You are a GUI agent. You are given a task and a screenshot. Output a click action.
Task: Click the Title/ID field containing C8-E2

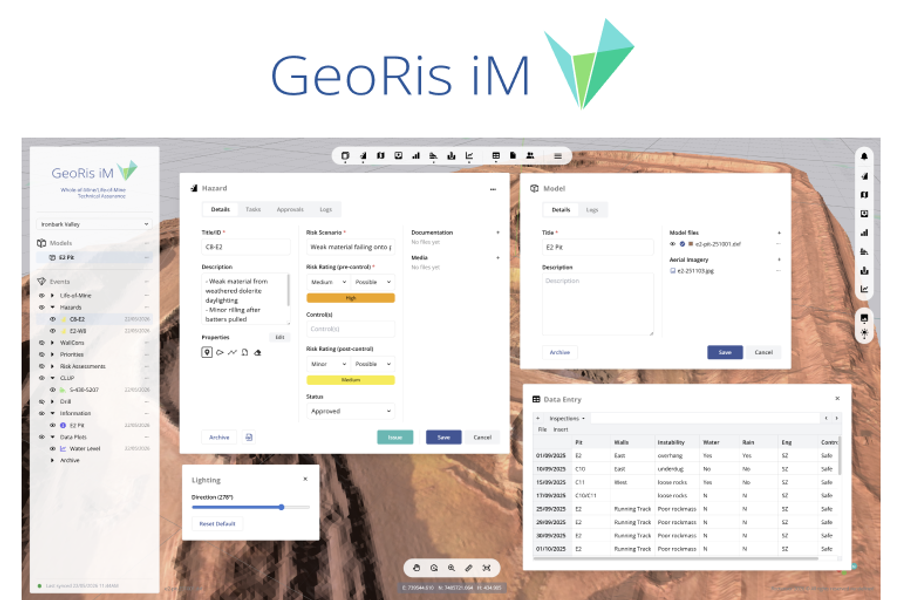click(245, 247)
